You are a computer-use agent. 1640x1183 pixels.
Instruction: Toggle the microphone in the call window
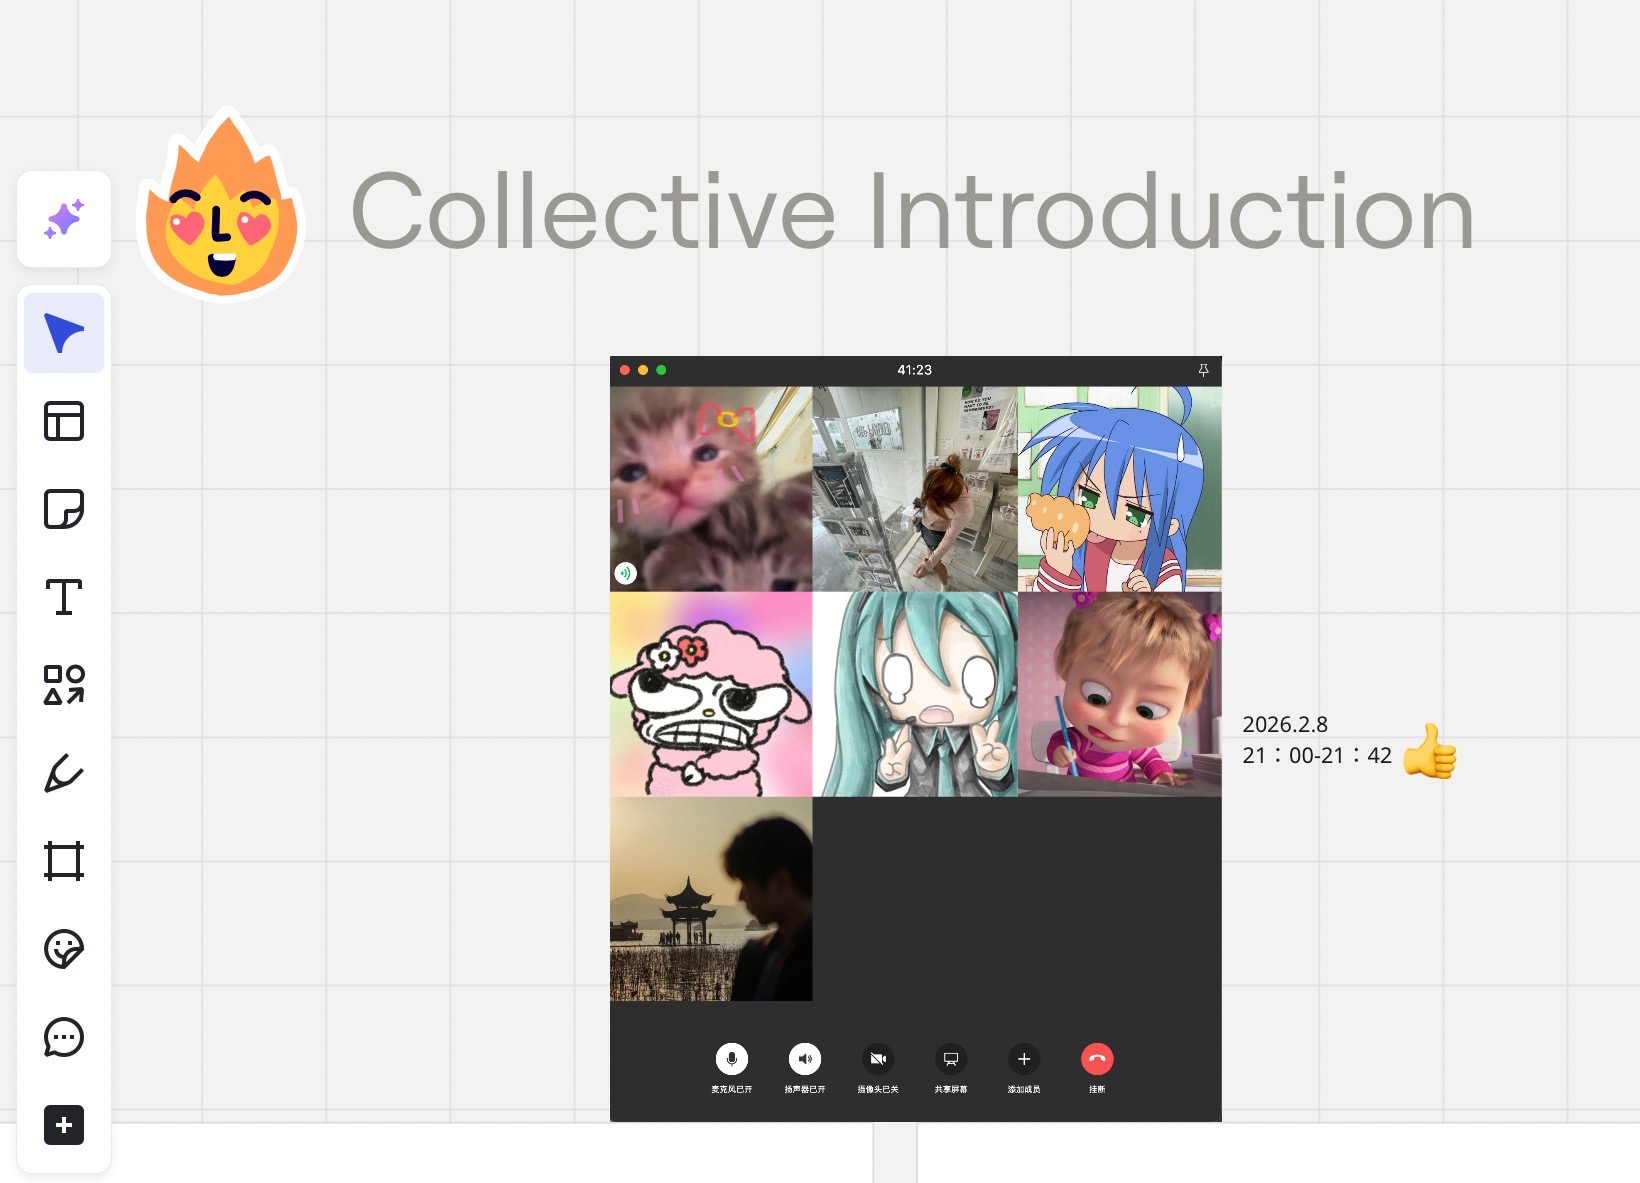(x=731, y=1059)
